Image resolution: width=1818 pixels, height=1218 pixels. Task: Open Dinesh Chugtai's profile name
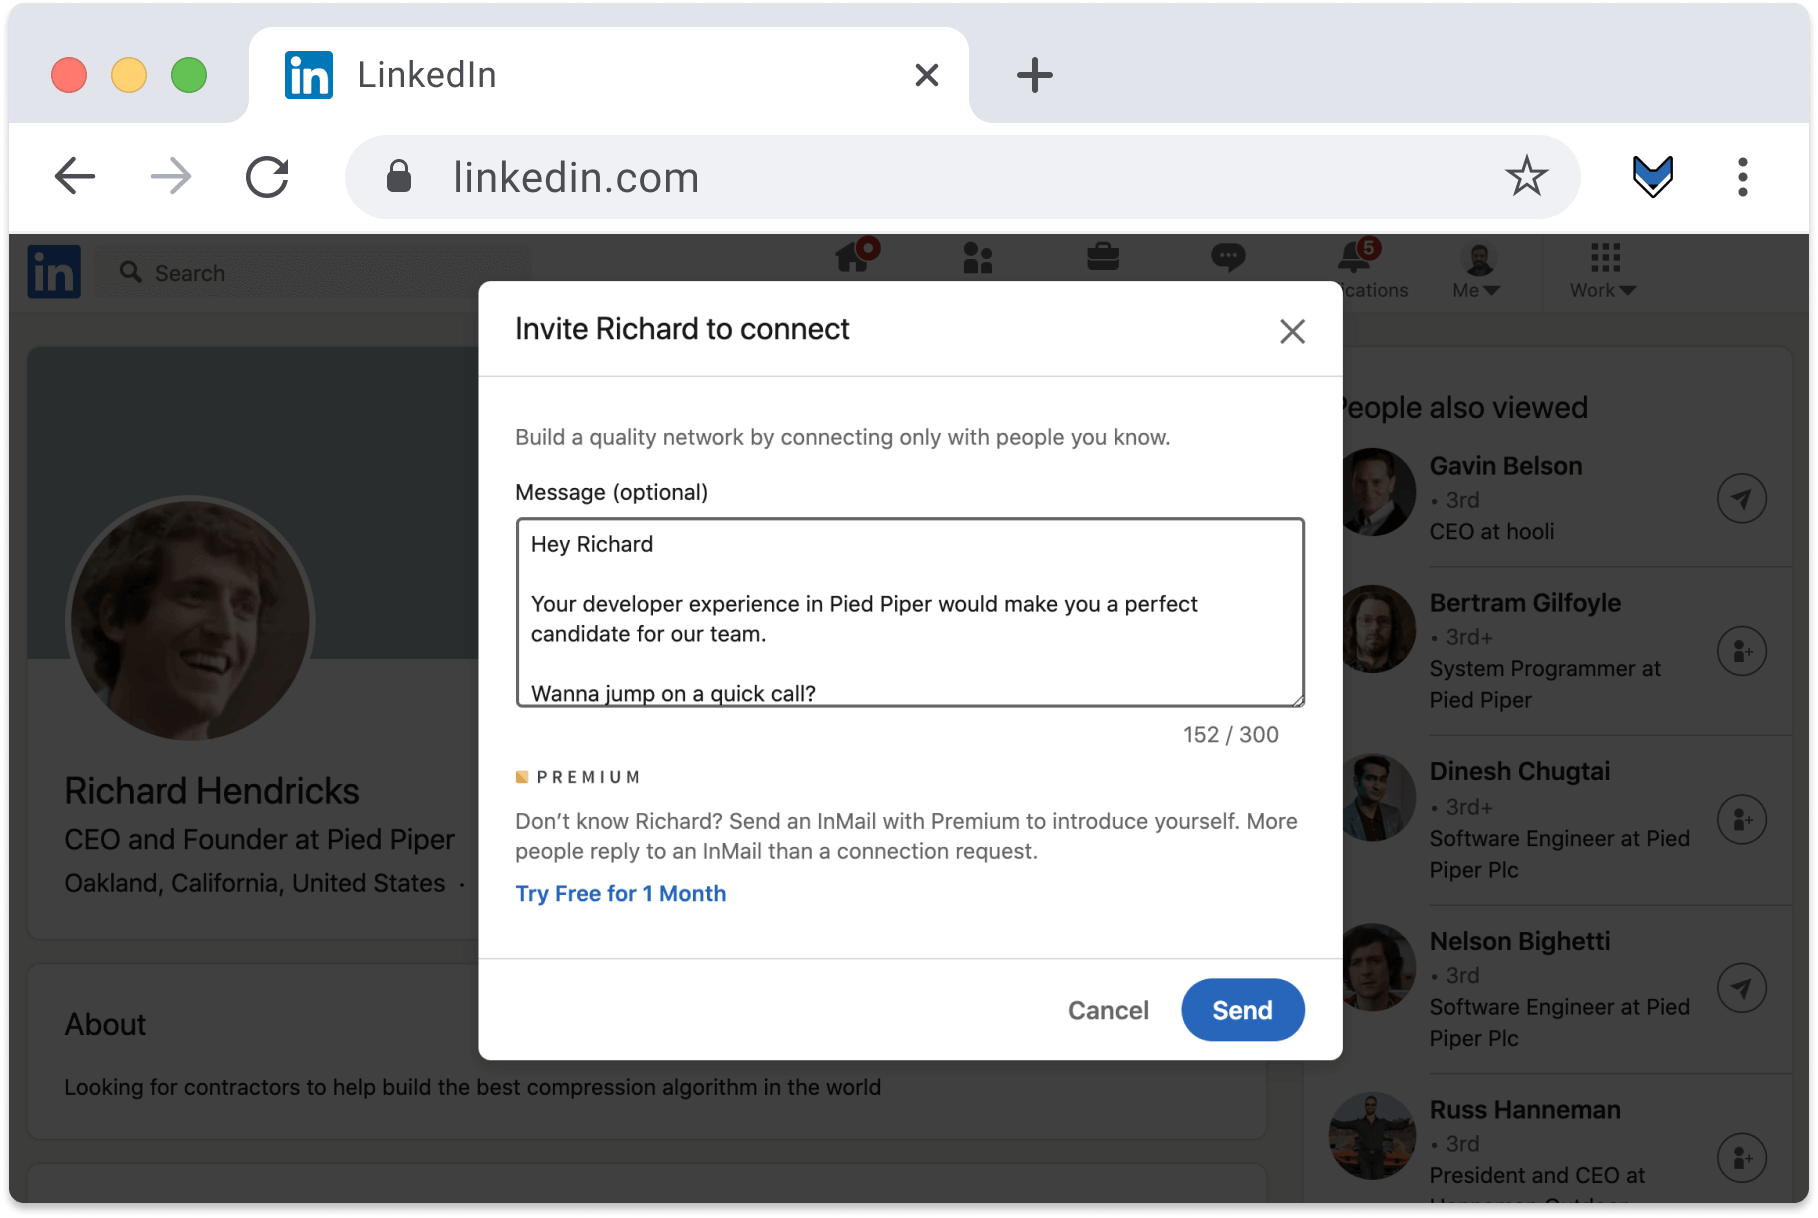(1520, 771)
